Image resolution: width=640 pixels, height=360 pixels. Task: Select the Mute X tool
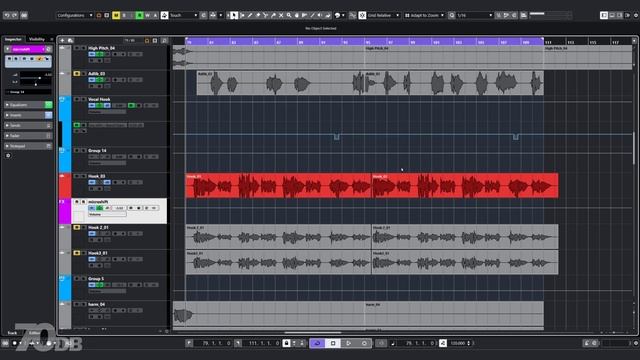[x=281, y=15]
